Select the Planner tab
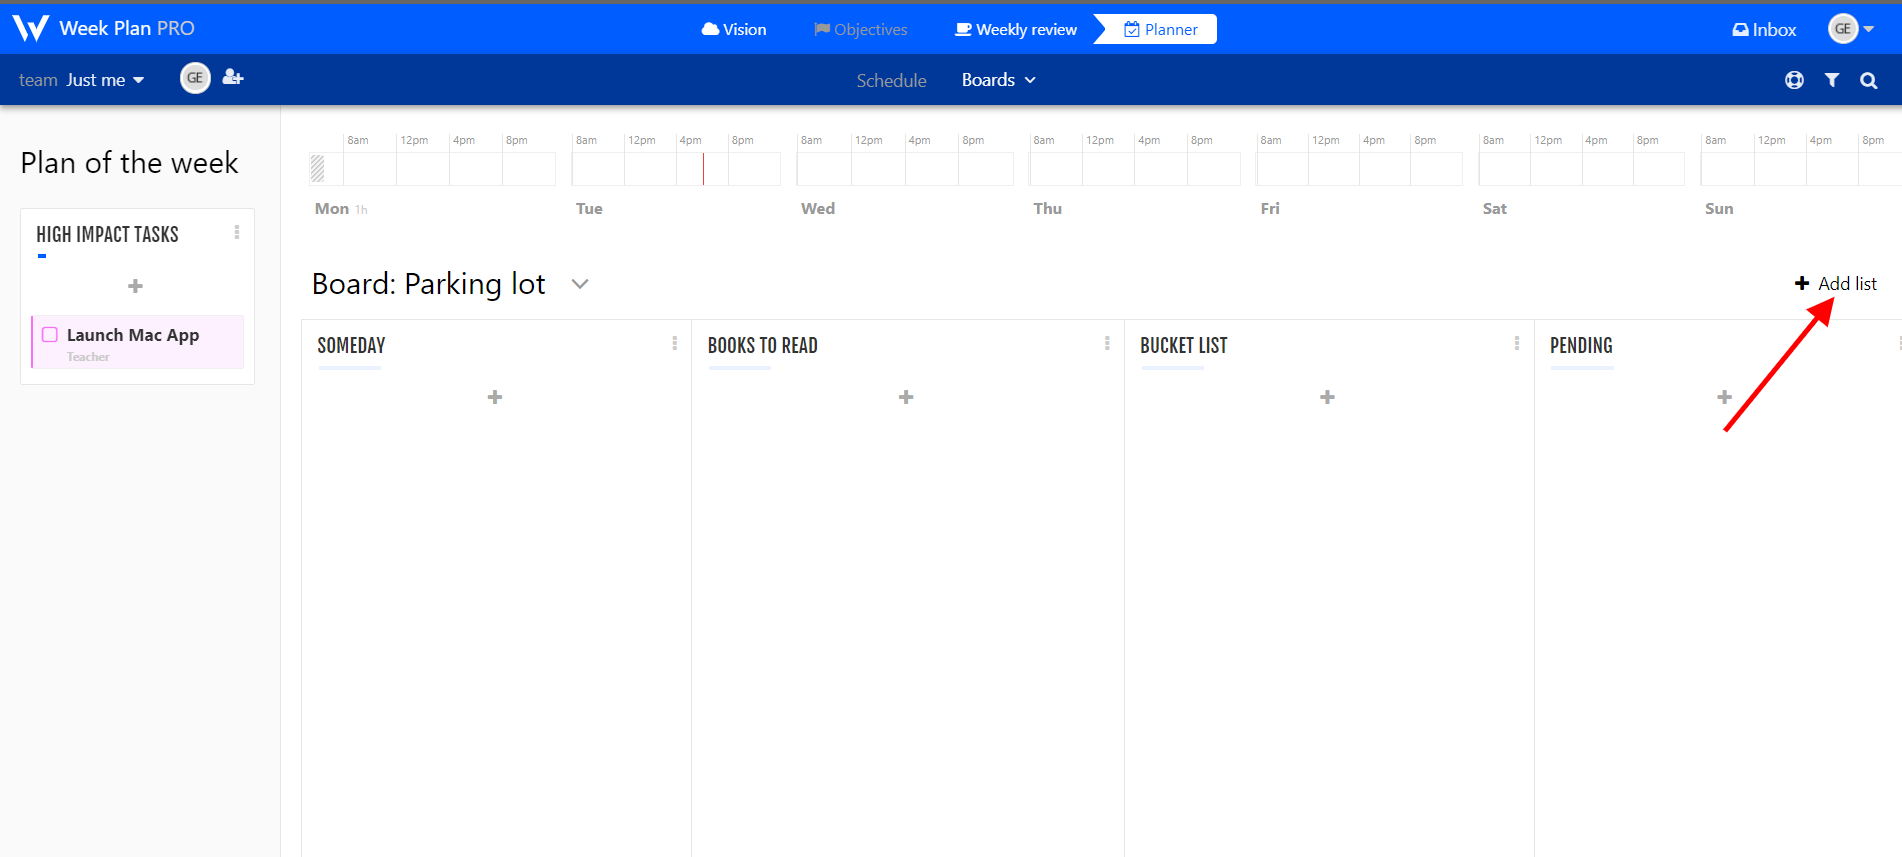The image size is (1902, 857). coord(1160,29)
